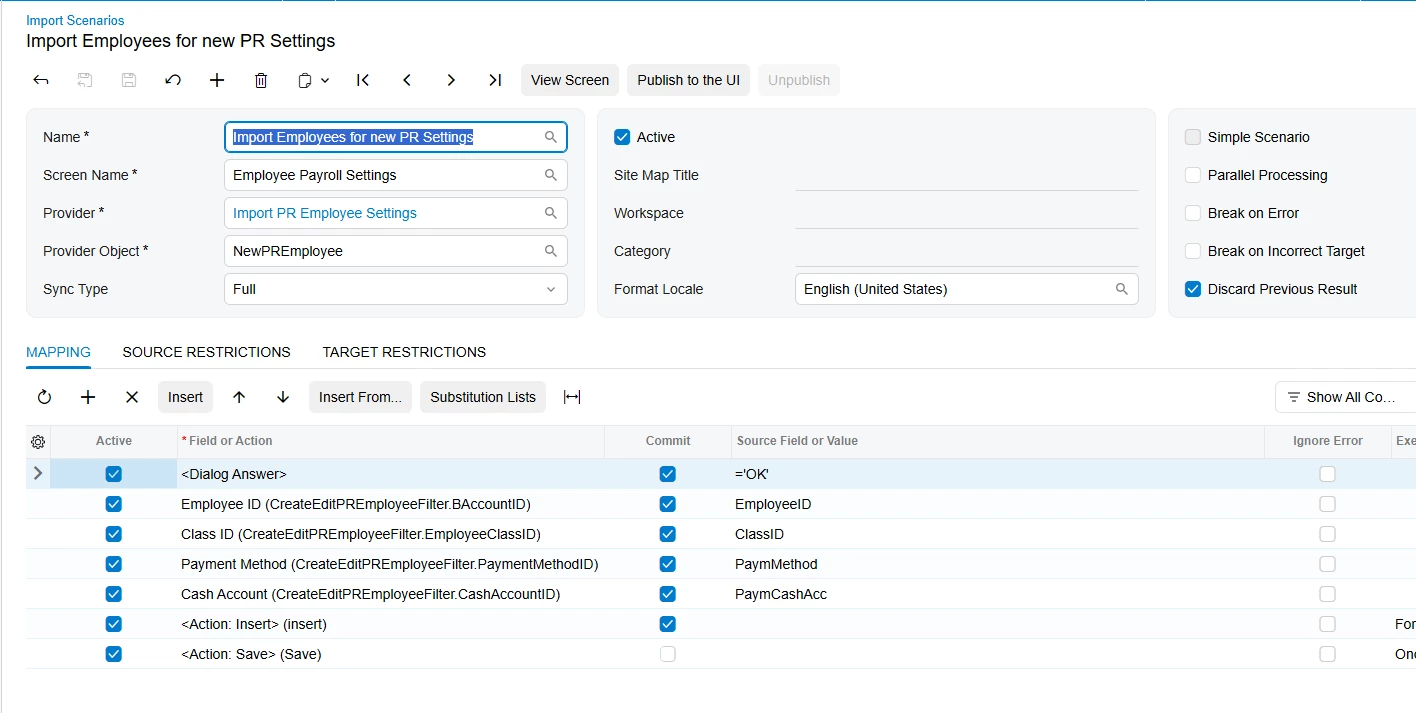Click Provider field lookup magnifier icon
The width and height of the screenshot is (1416, 713).
[x=551, y=213]
